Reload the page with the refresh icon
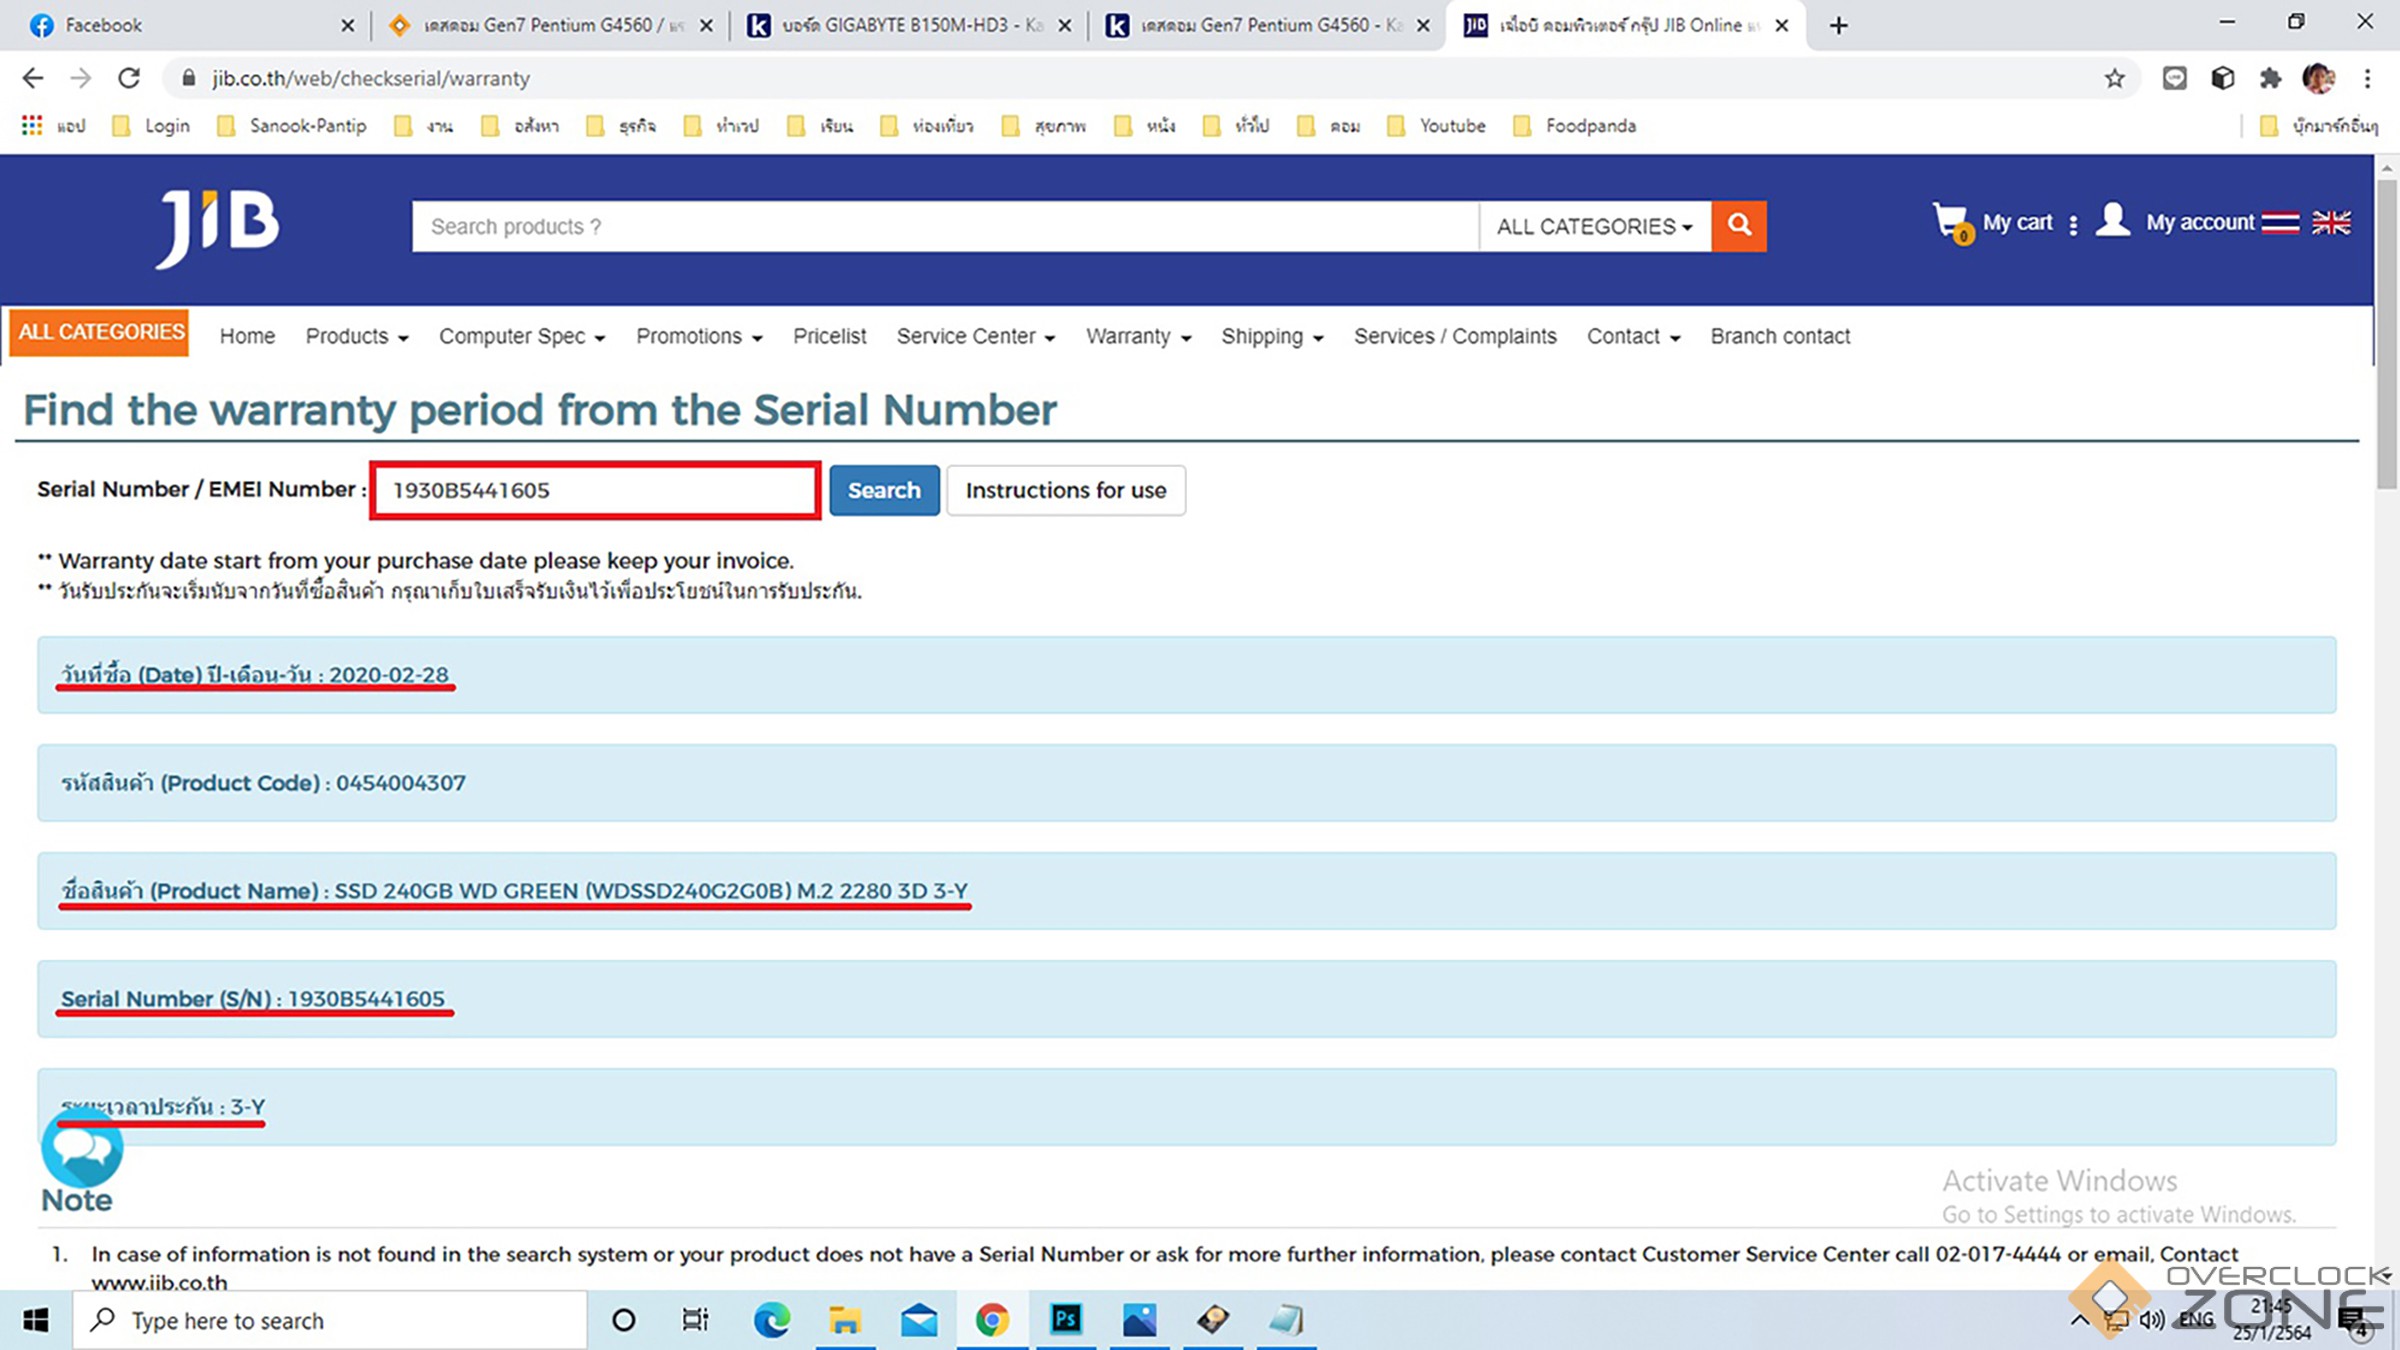The height and width of the screenshot is (1350, 2400). (x=129, y=78)
